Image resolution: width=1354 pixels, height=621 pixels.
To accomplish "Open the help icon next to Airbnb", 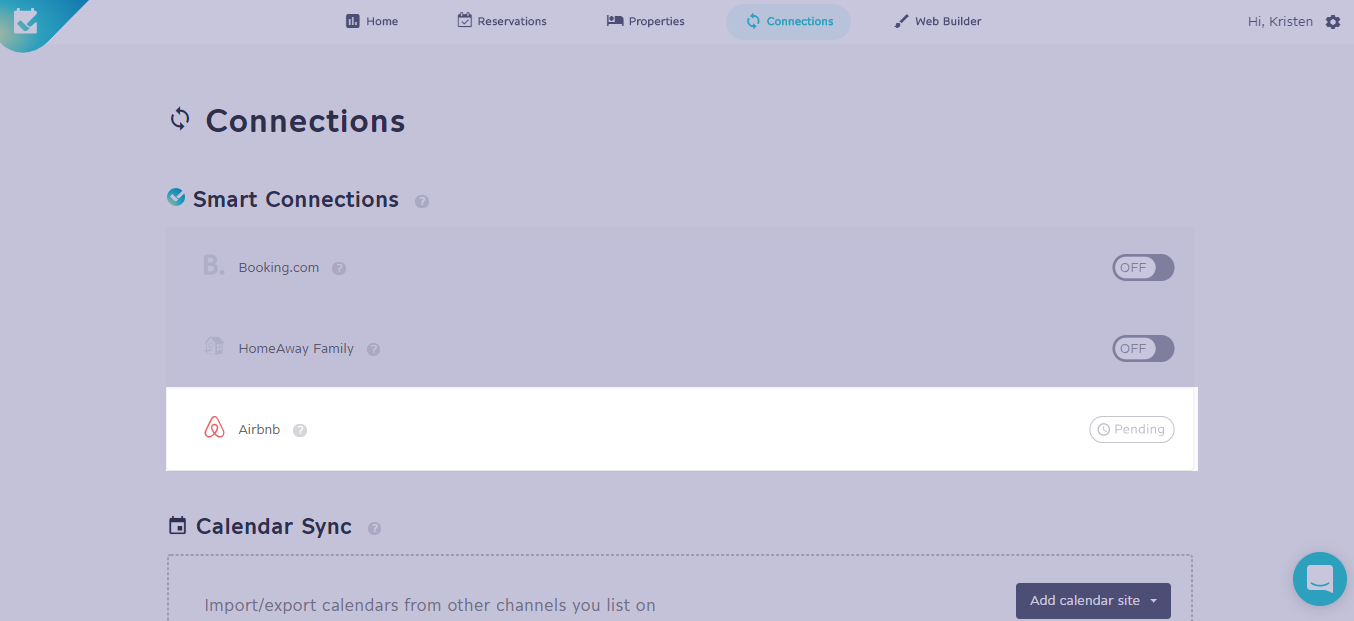I will (300, 430).
